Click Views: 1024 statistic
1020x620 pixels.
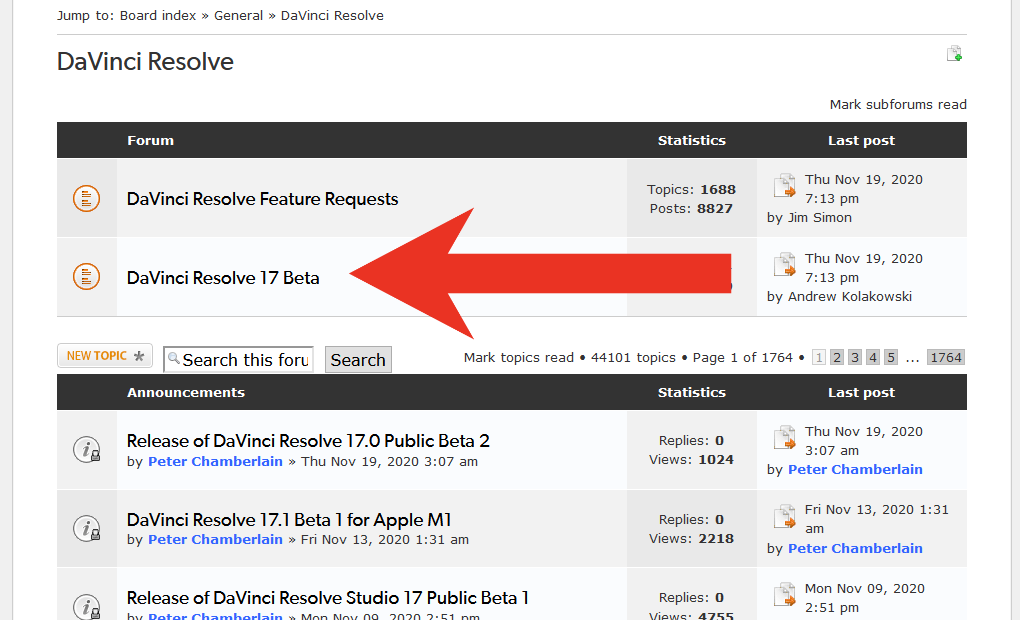[x=691, y=460]
